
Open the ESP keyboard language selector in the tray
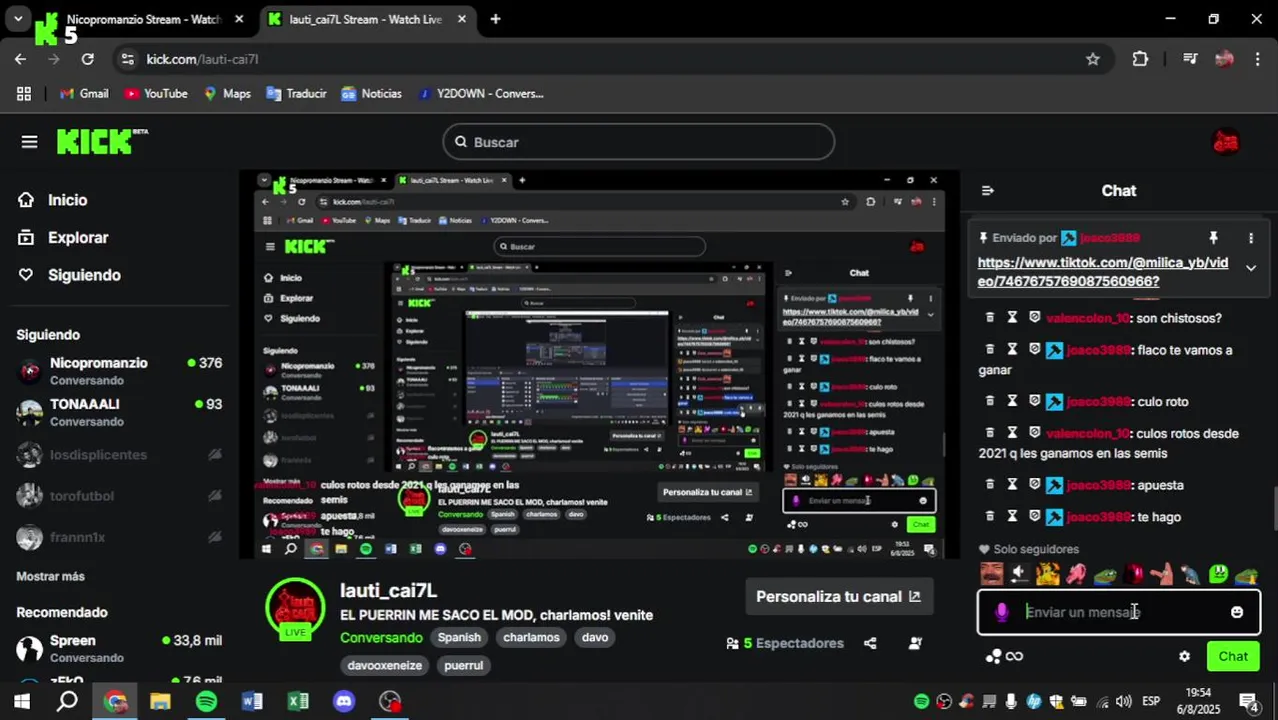(x=1151, y=701)
